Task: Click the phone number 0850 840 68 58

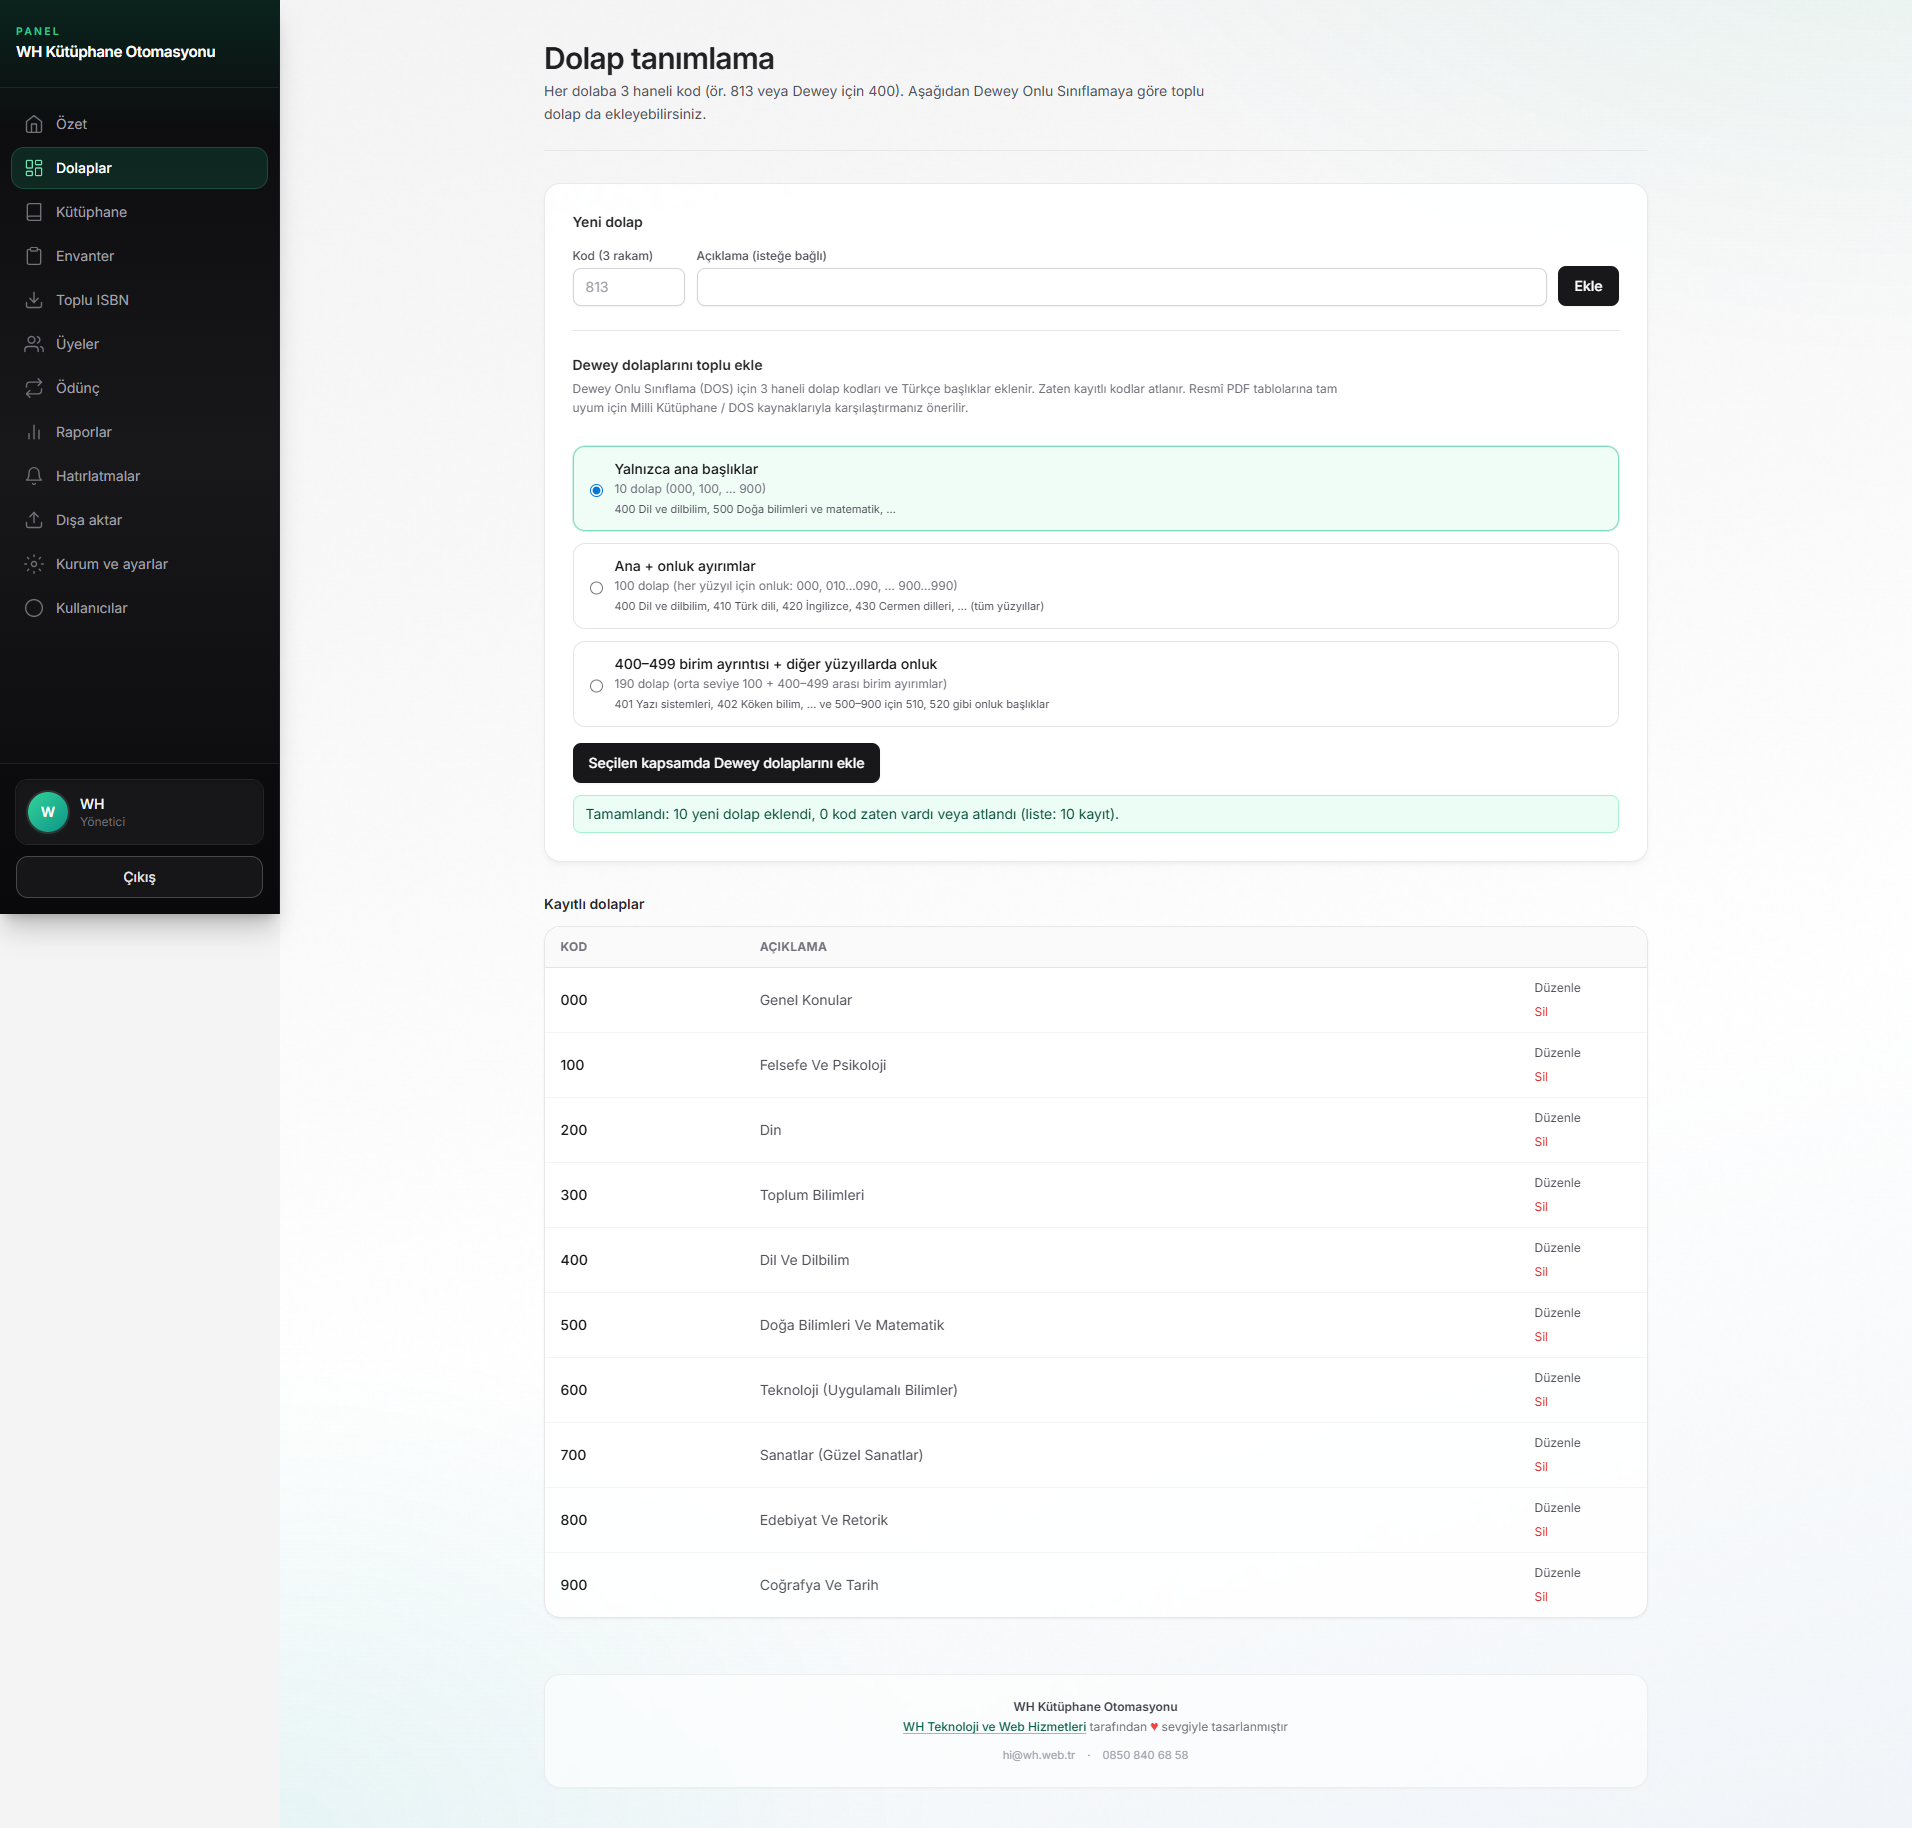Action: point(1145,1755)
